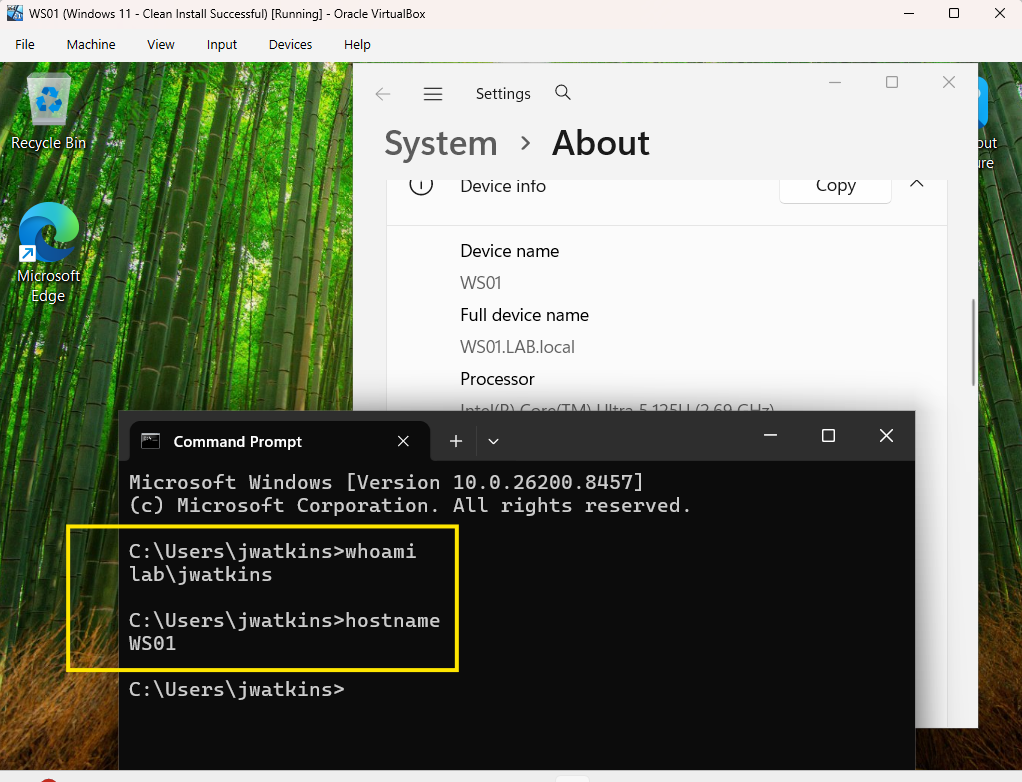Viewport: 1022px width, 782px height.
Task: Open the VirtualBox Help menu
Action: (x=357, y=44)
